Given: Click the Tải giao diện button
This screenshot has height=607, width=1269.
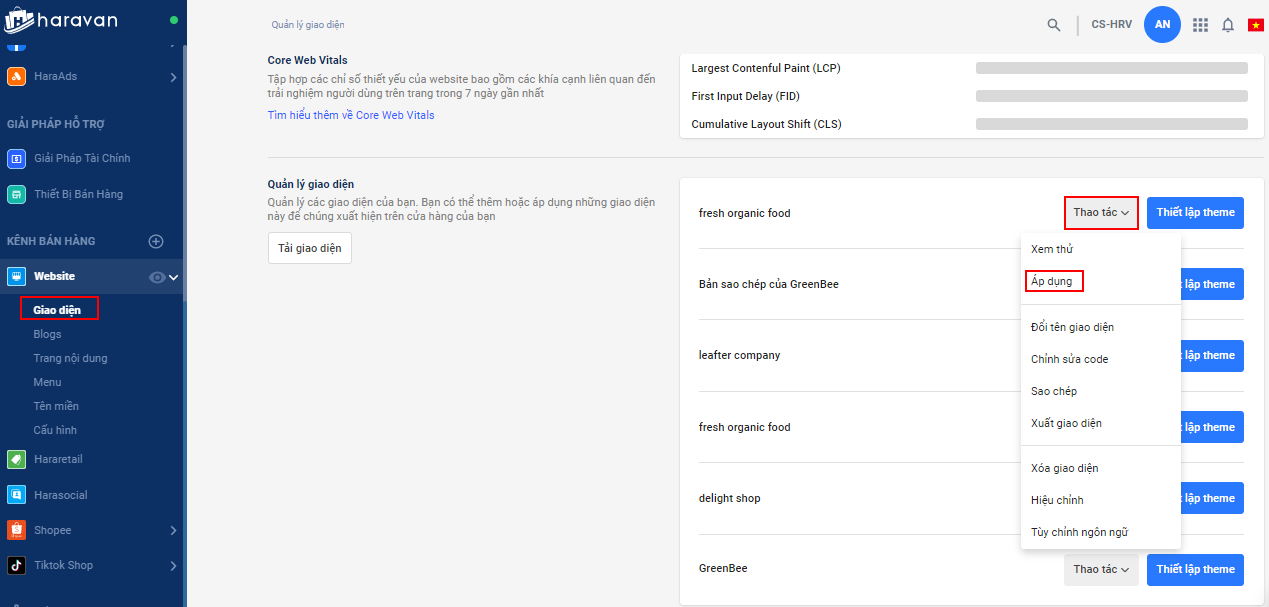Looking at the screenshot, I should tap(309, 248).
